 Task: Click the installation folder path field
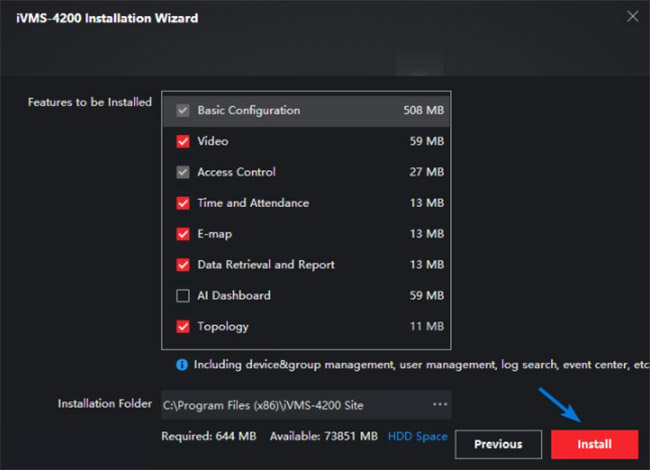point(306,405)
